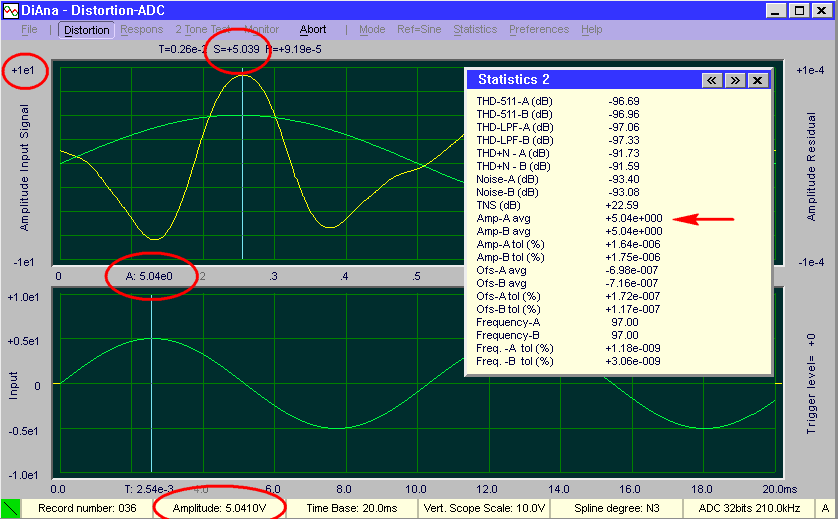Click the TNS (dB) row
The image size is (838, 519).
558,205
